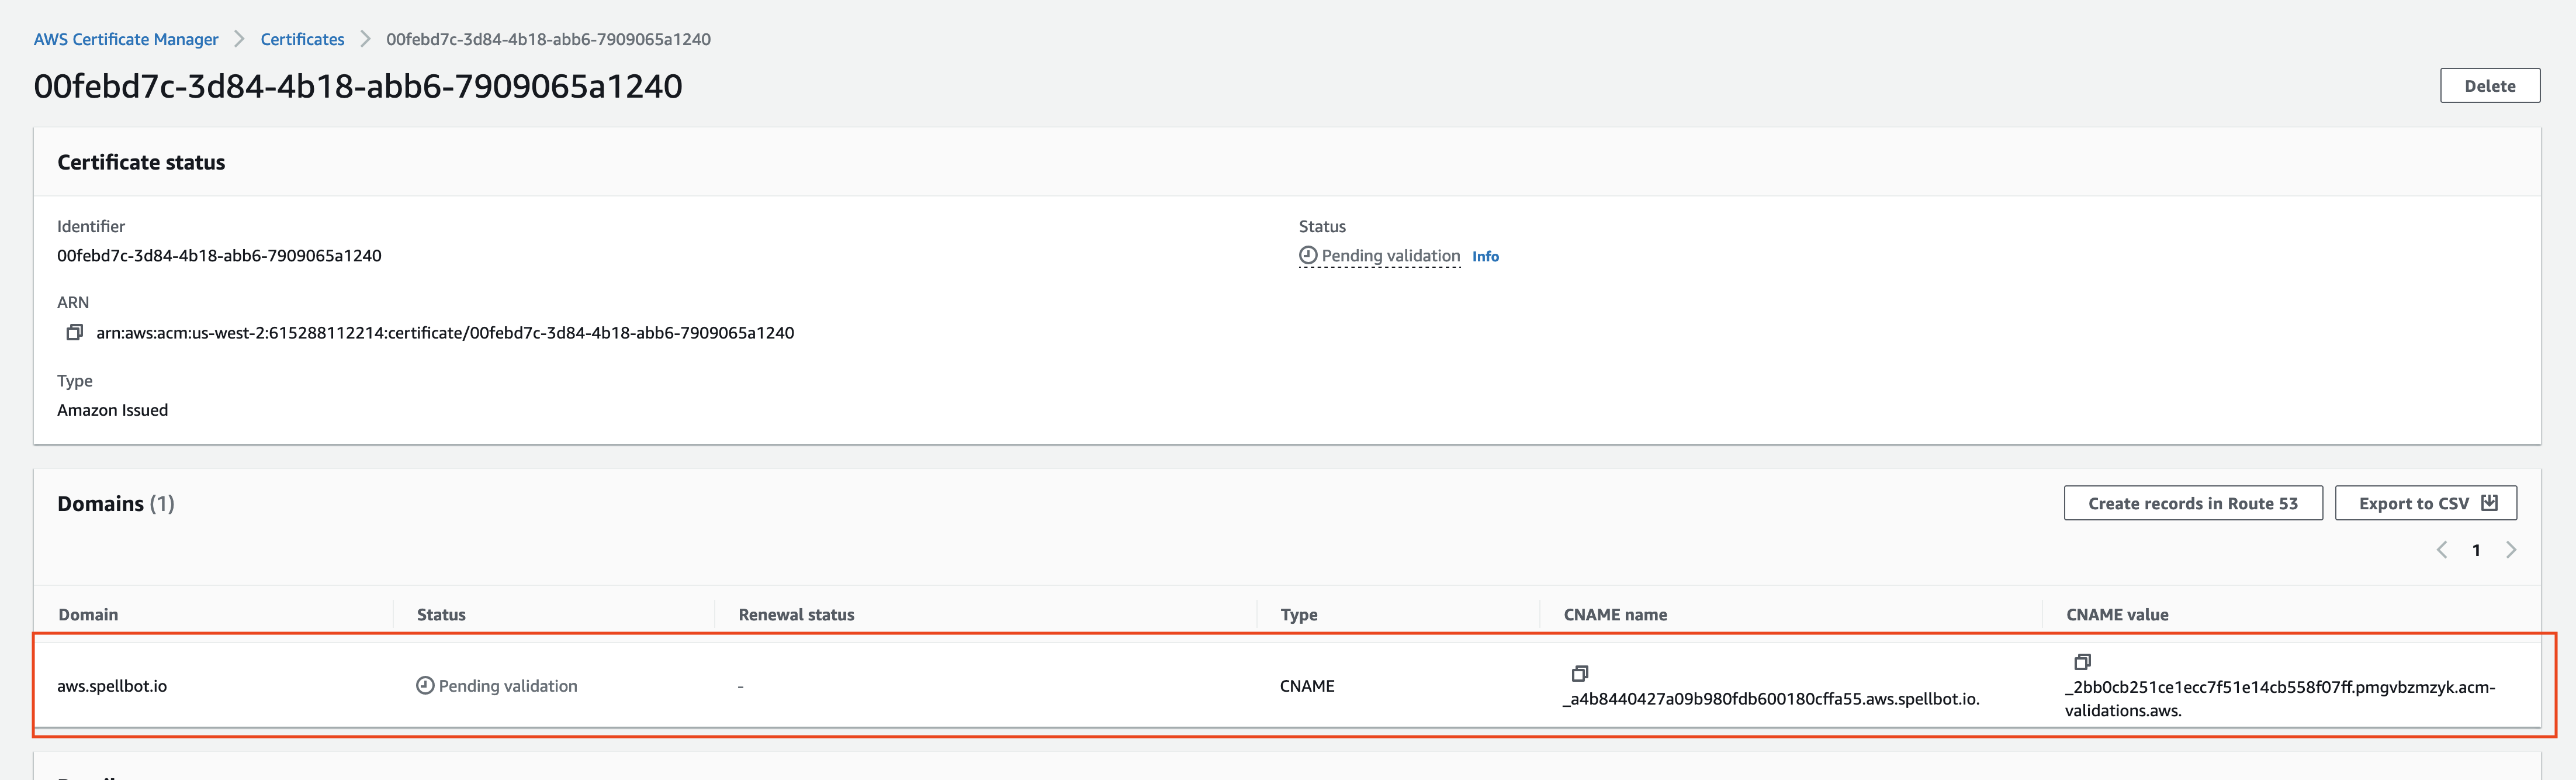Screen dimensions: 2576x780
Task: Go to previous domains page
Action: (x=2442, y=549)
